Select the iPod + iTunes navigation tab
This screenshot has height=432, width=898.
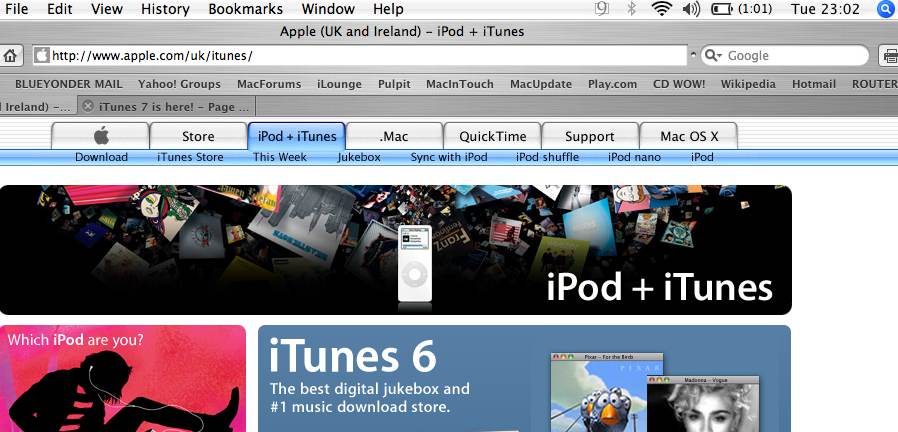pos(297,136)
